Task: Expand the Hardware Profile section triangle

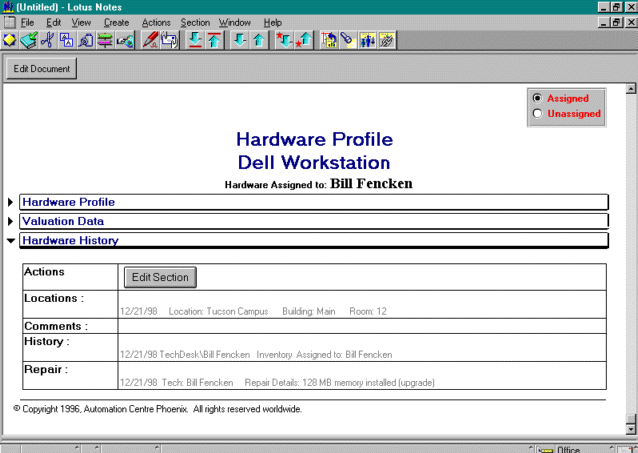Action: pyautogui.click(x=11, y=202)
